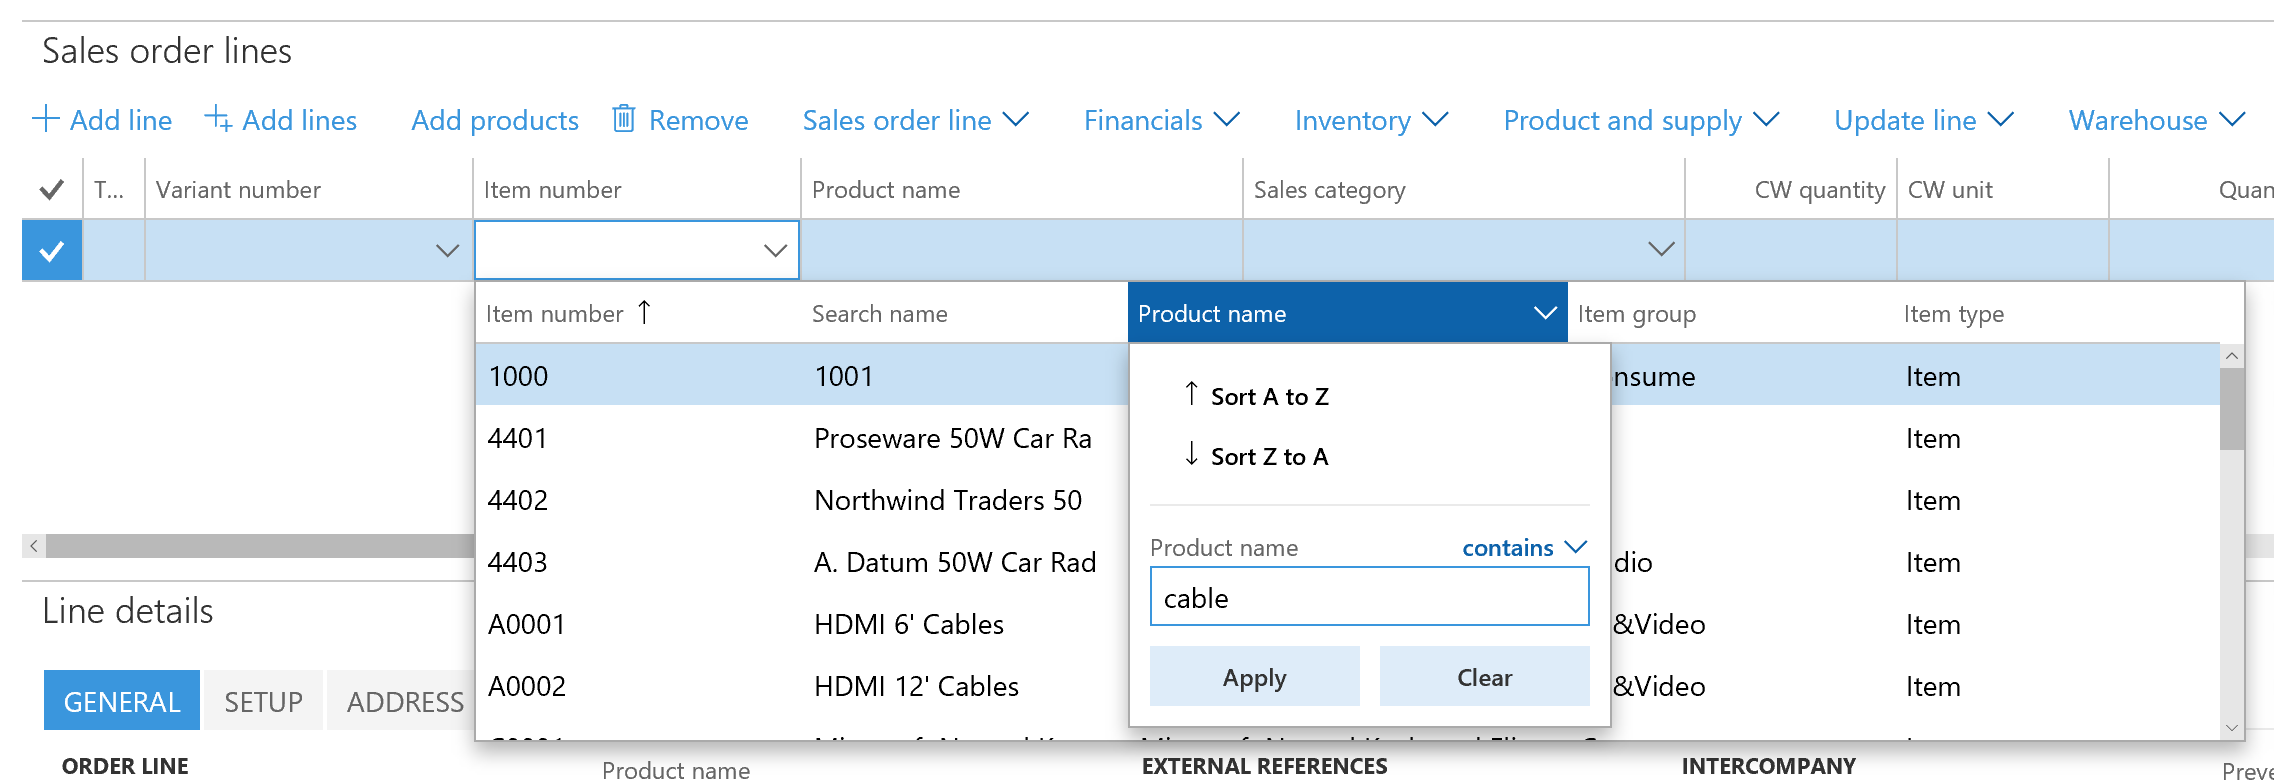Open the Item number dropdown in the row
The image size is (2274, 783).
[x=775, y=251]
